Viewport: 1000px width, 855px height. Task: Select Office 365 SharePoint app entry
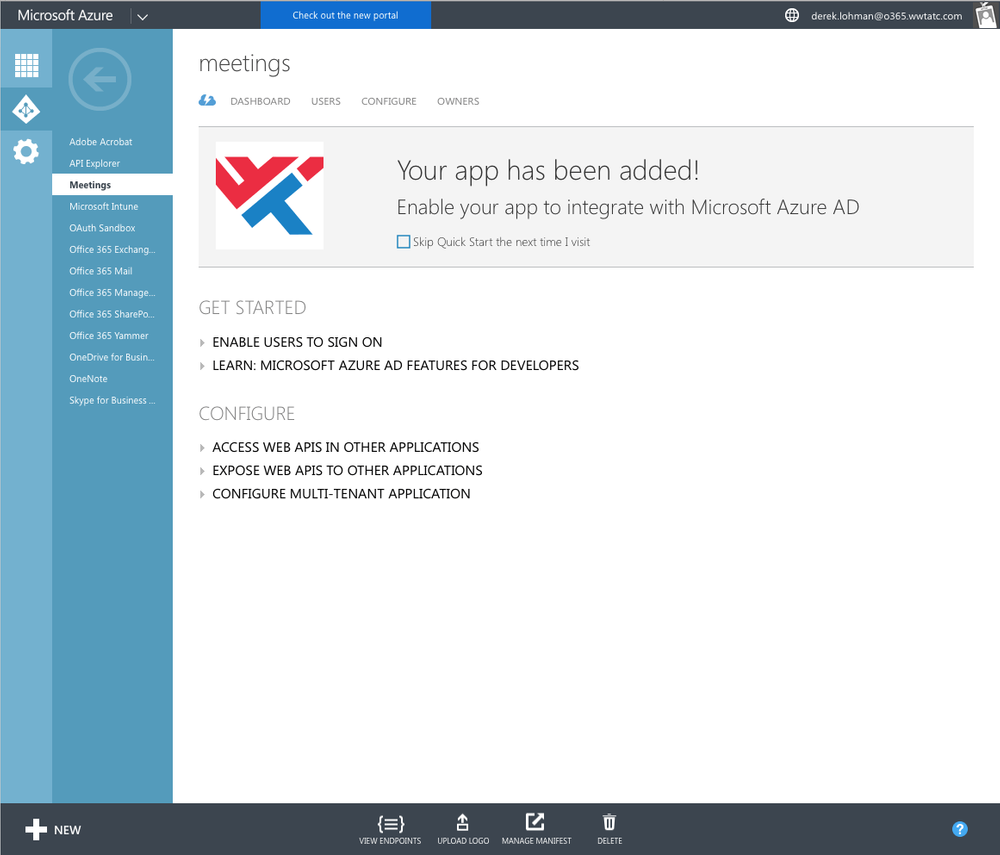click(x=112, y=314)
